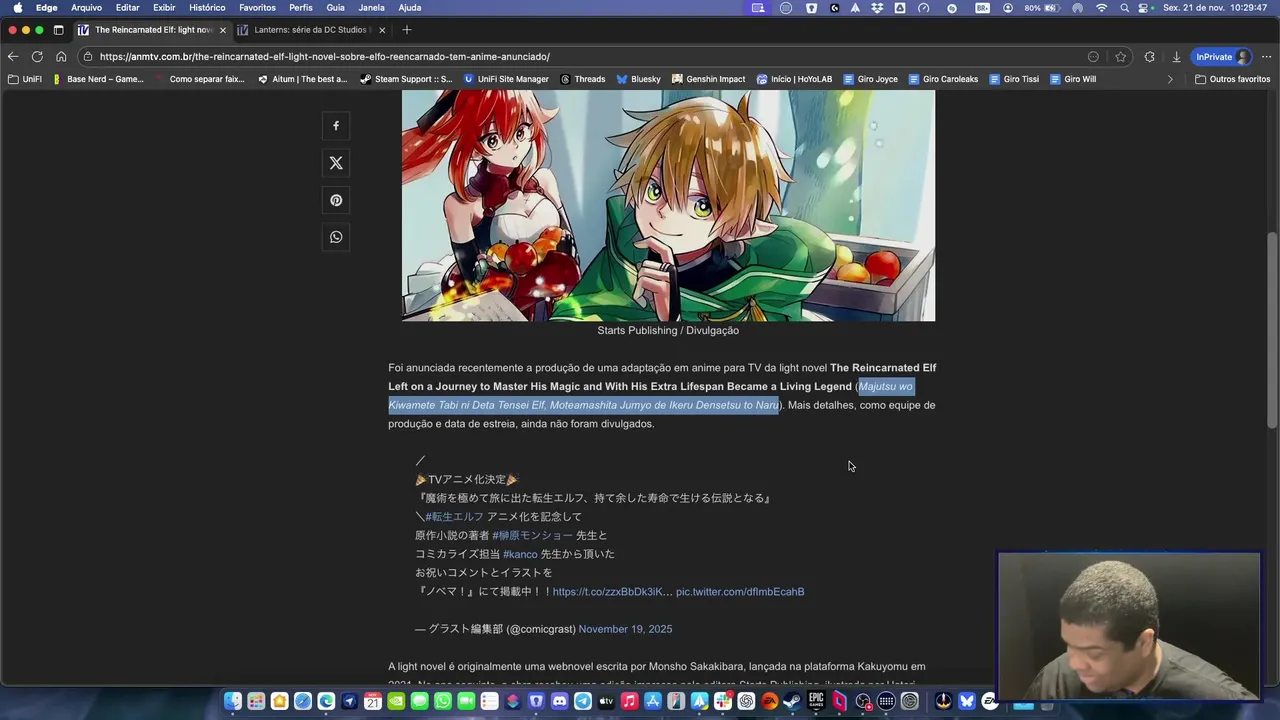Share article on Pinterest

pos(336,200)
